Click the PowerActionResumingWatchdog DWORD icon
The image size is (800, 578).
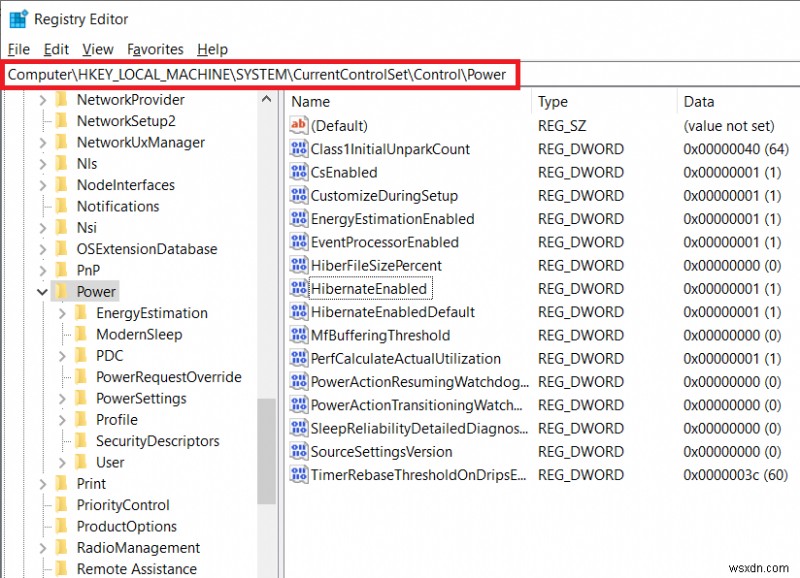tap(298, 382)
